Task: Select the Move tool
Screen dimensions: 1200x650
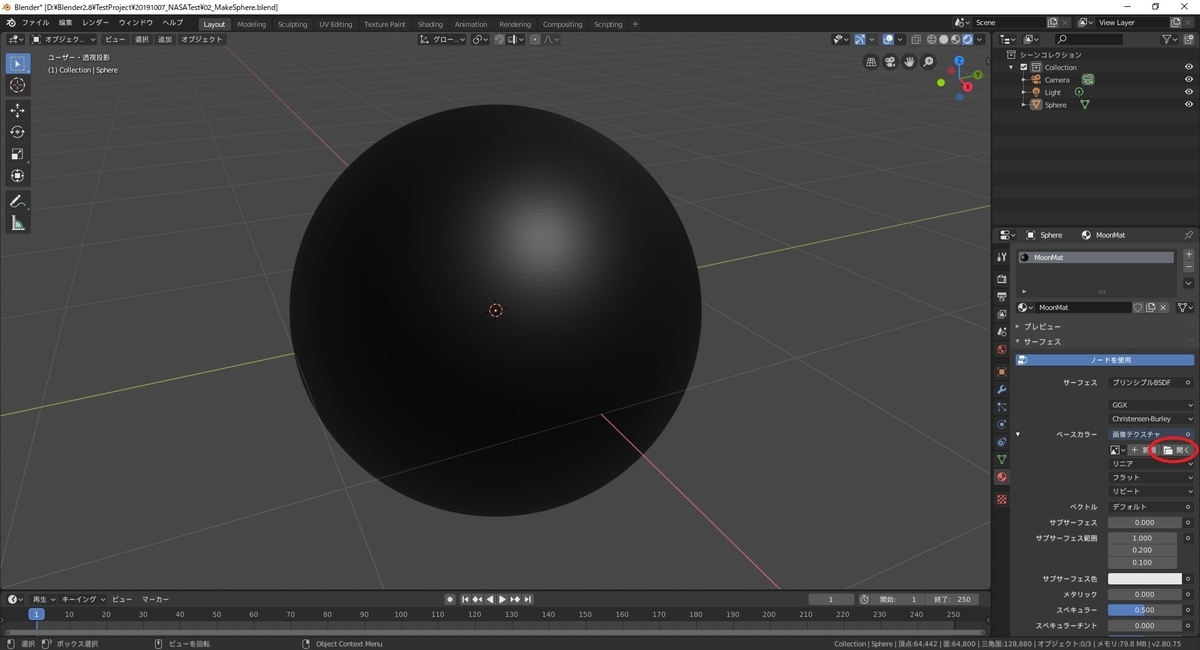Action: click(17, 110)
